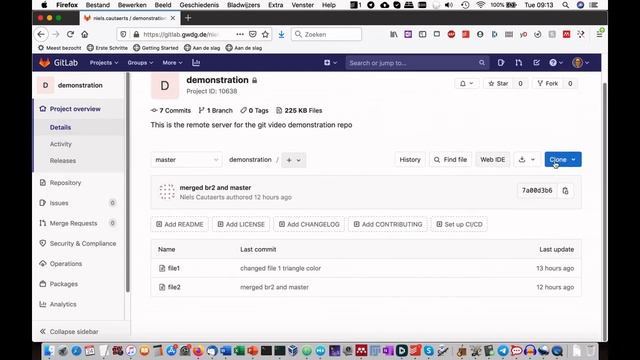
Task: Open the 1 Branch link
Action: pos(216,111)
